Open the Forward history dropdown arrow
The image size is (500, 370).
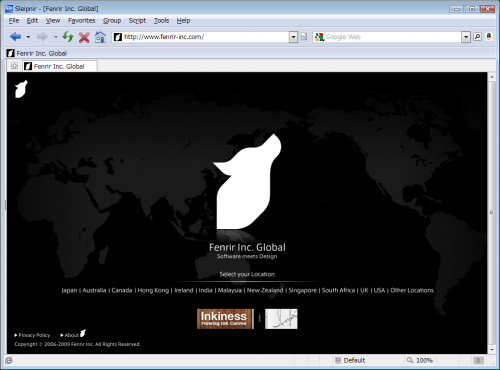(x=56, y=37)
